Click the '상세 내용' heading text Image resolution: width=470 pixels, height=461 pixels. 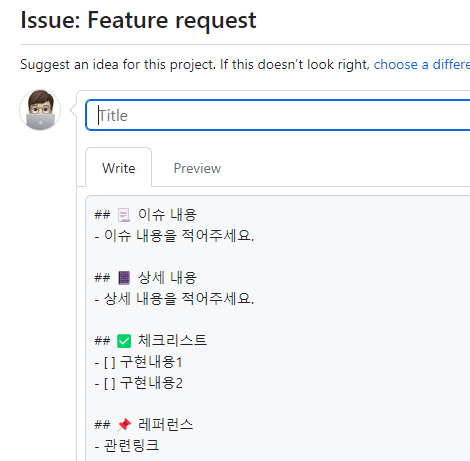167,278
